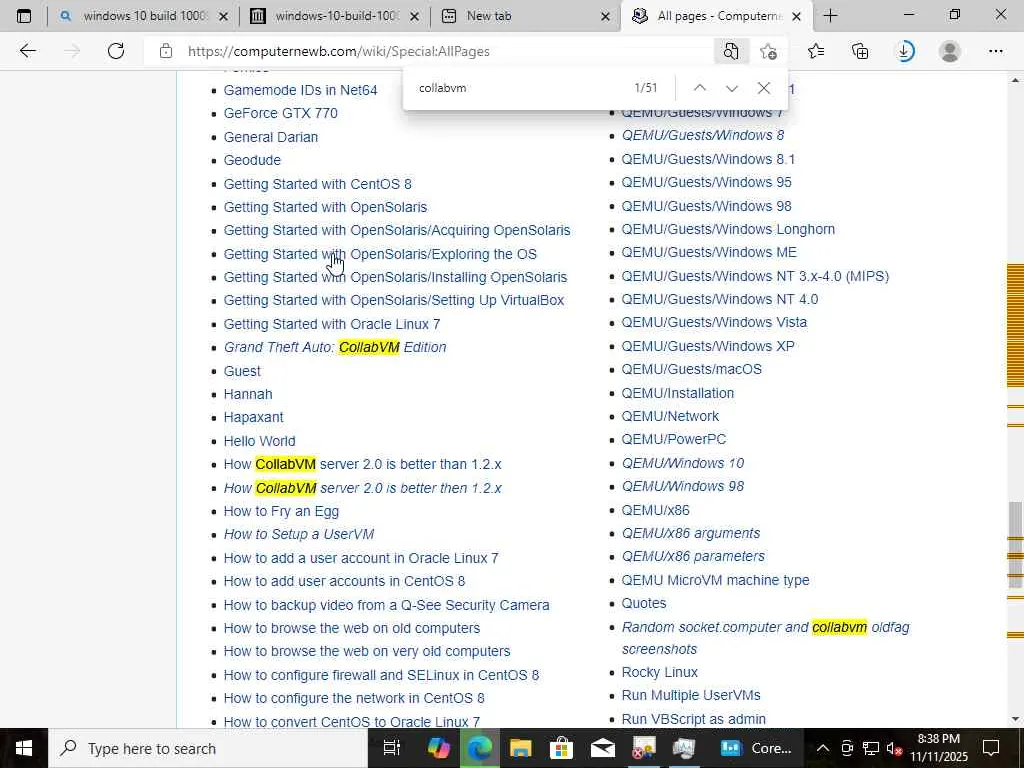Open the profile account icon
Image resolution: width=1024 pixels, height=768 pixels.
tap(950, 51)
